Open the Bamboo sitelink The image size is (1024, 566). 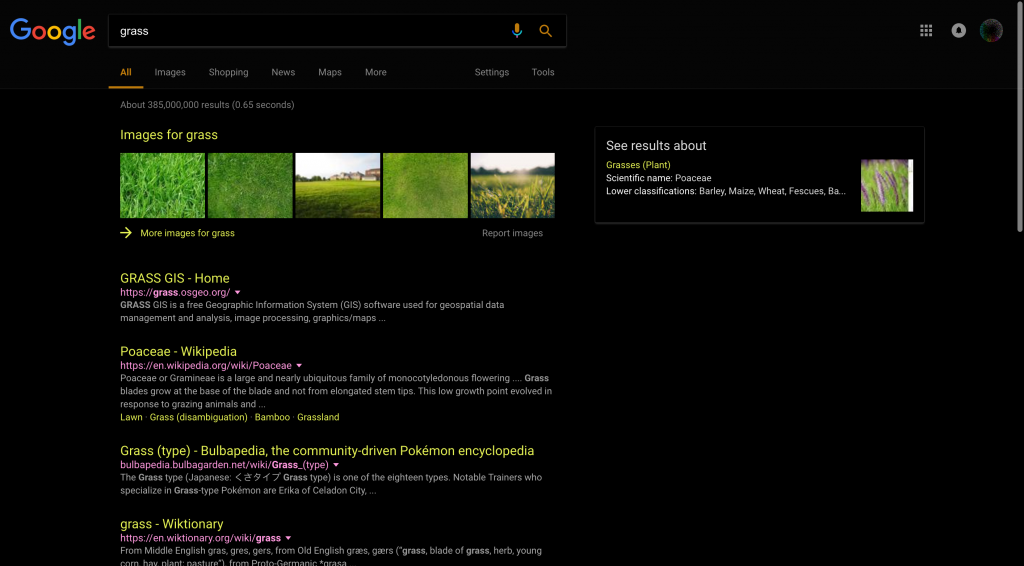[x=272, y=417]
